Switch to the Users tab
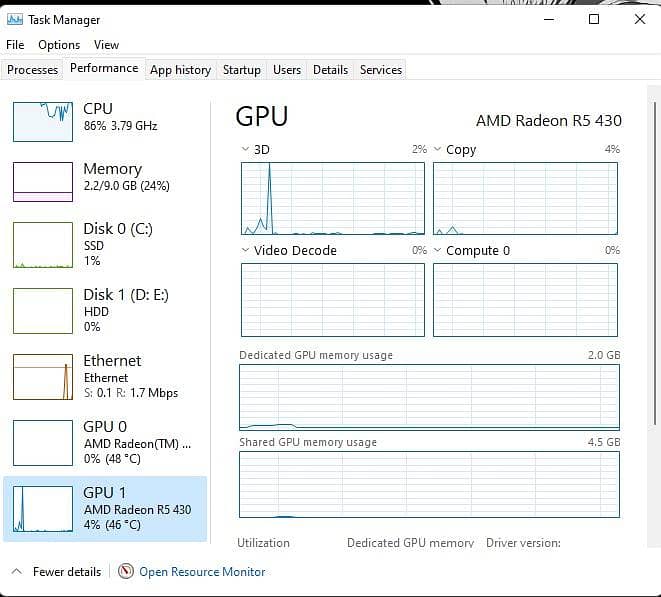Screen dimensions: 661x597 click(287, 70)
